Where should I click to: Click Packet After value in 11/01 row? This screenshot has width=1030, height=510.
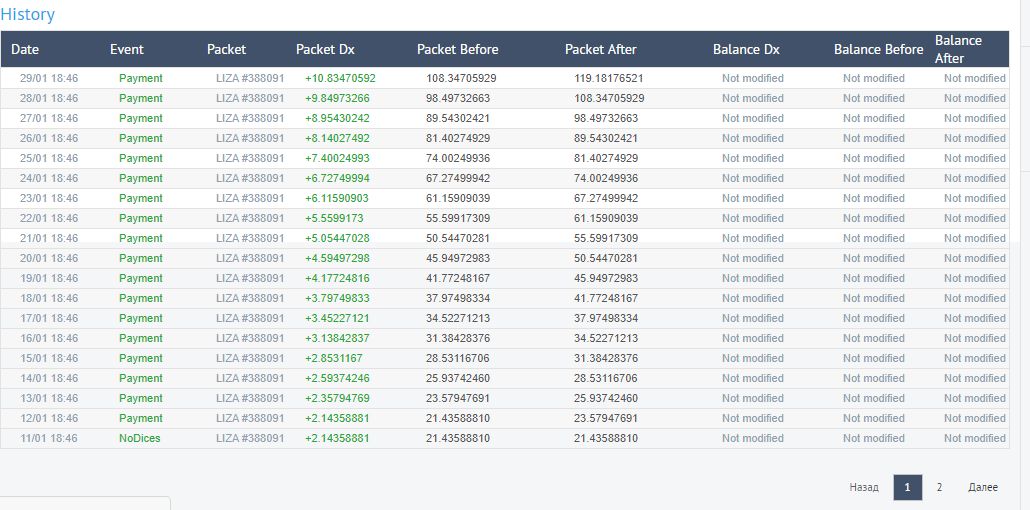coord(606,438)
